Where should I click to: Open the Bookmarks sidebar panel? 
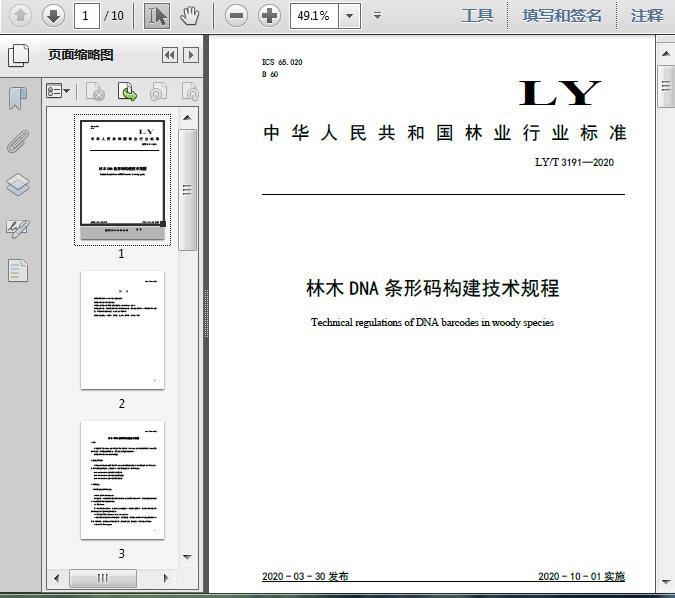18,98
